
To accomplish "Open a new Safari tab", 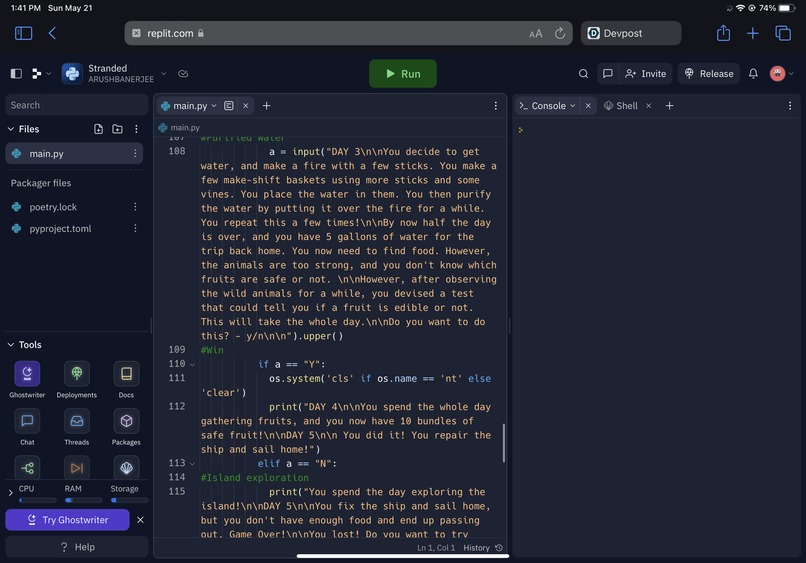I will pos(753,33).
